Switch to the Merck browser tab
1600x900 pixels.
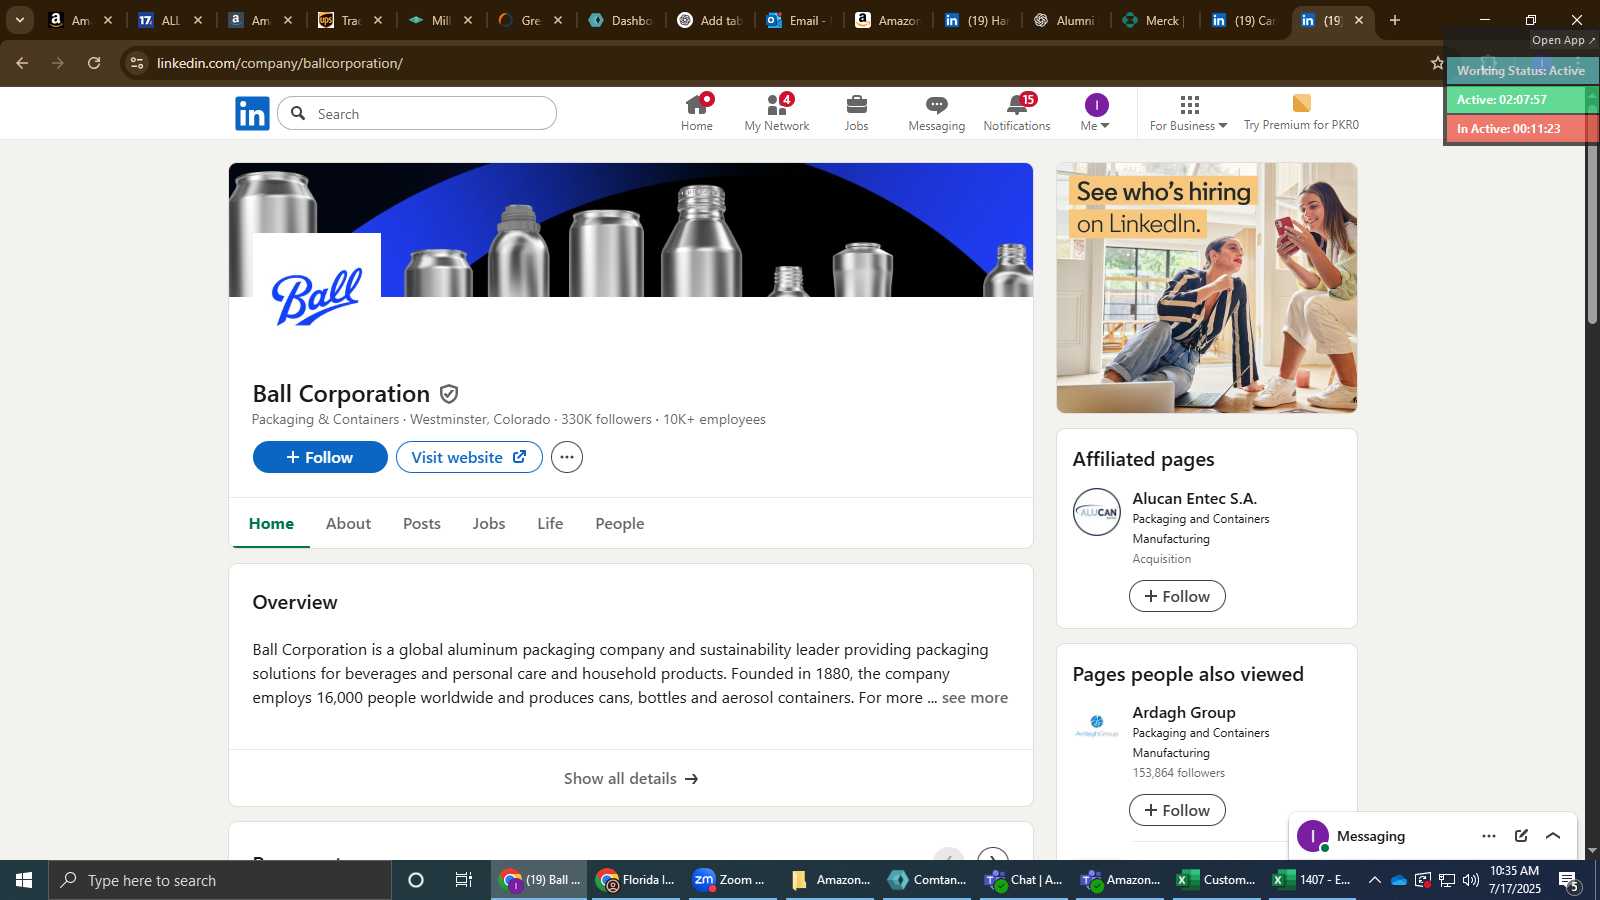pyautogui.click(x=1153, y=20)
